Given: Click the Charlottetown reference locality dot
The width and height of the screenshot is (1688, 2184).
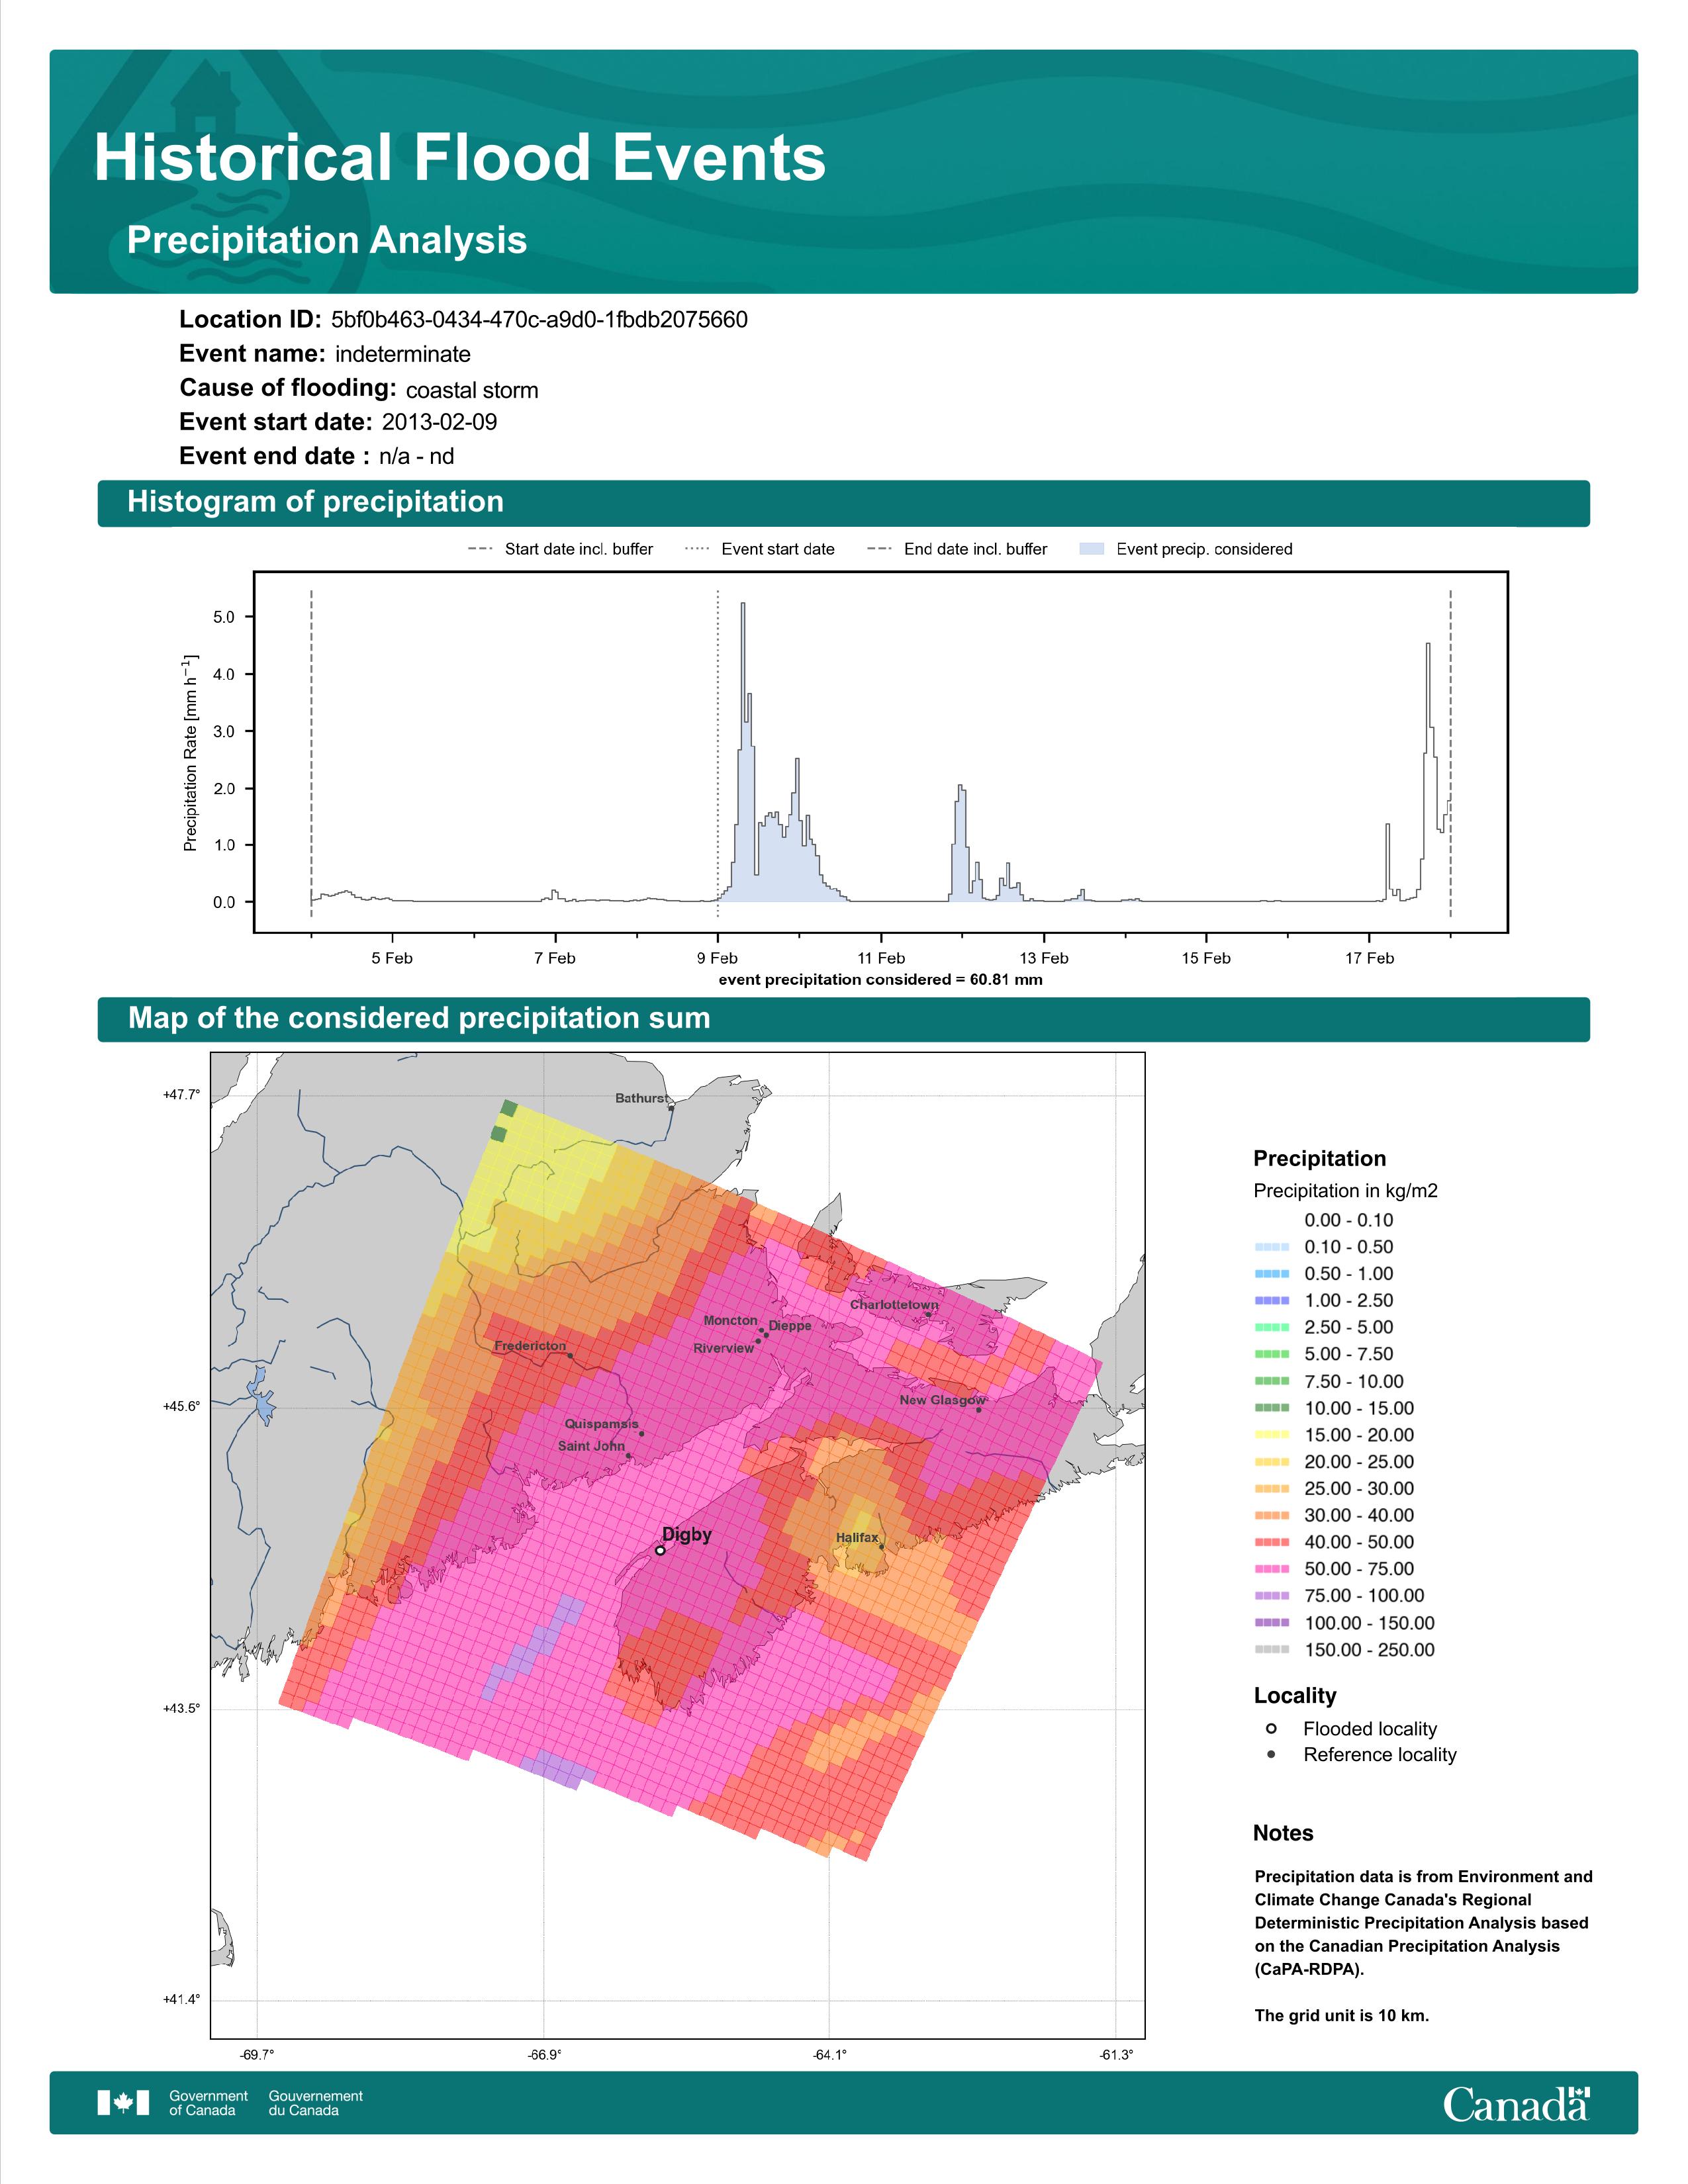Looking at the screenshot, I should [x=928, y=1314].
